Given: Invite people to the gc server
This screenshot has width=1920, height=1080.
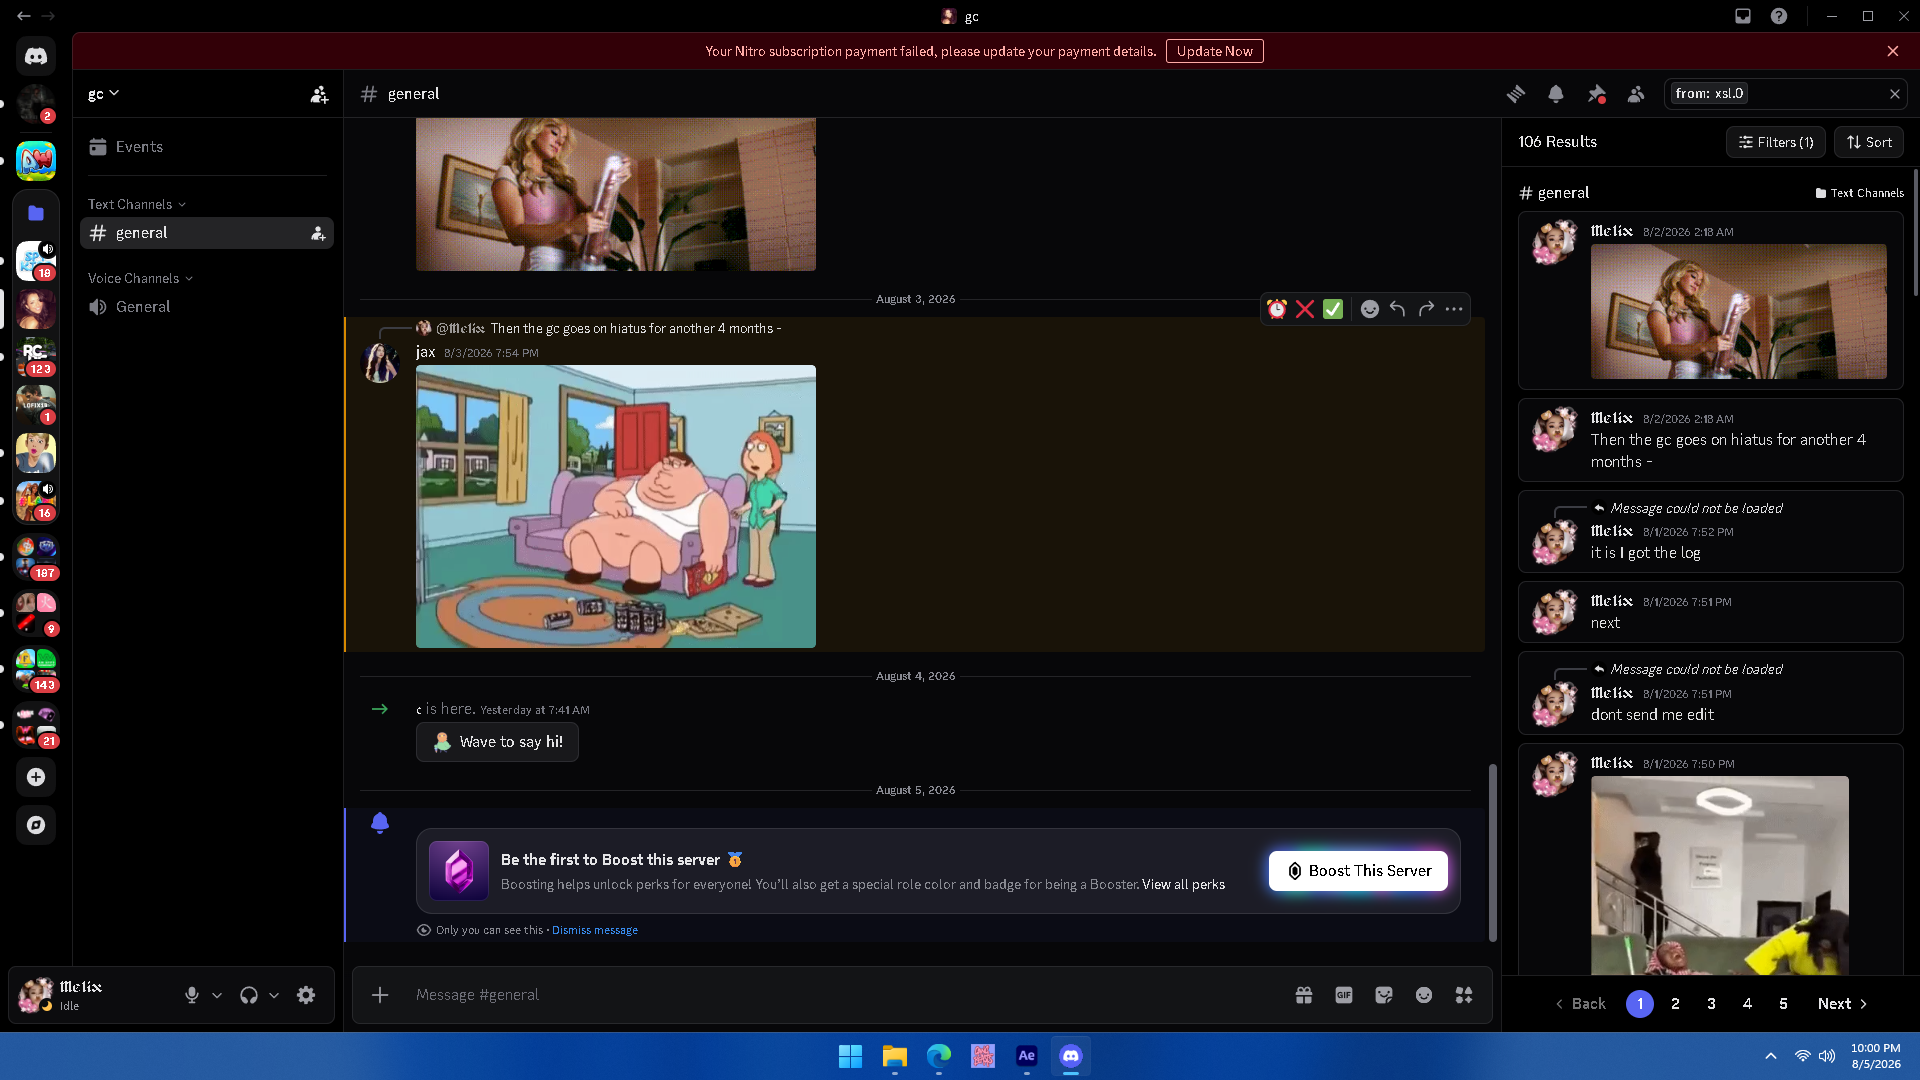Looking at the screenshot, I should (x=319, y=94).
